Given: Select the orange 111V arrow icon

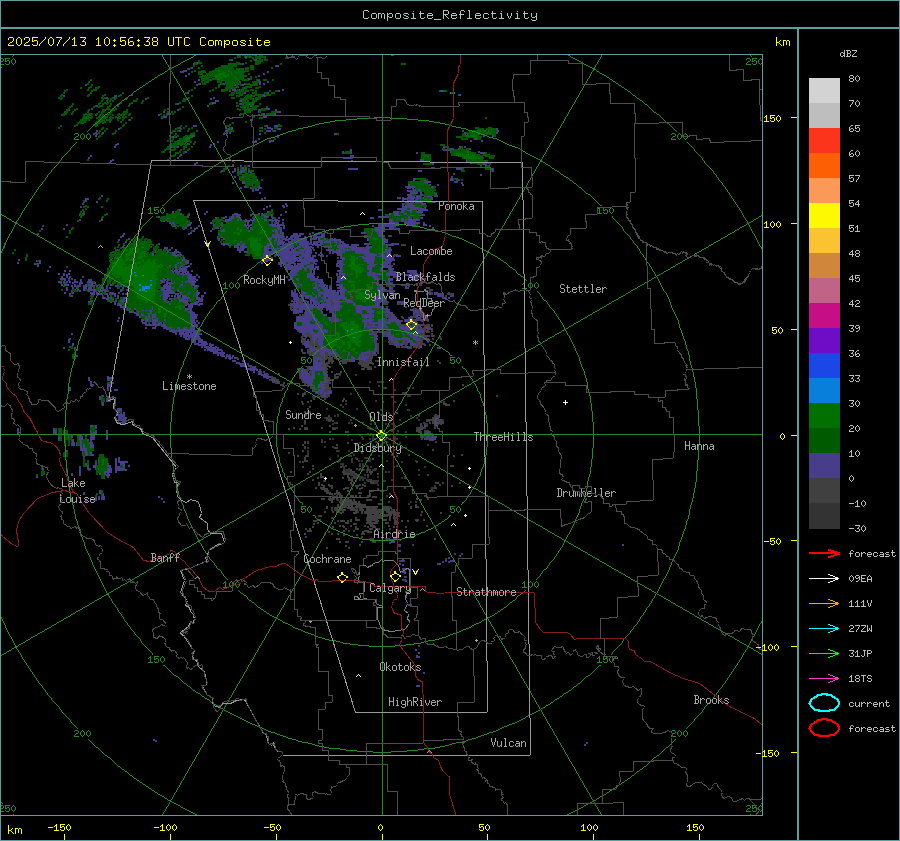Looking at the screenshot, I should pos(824,603).
